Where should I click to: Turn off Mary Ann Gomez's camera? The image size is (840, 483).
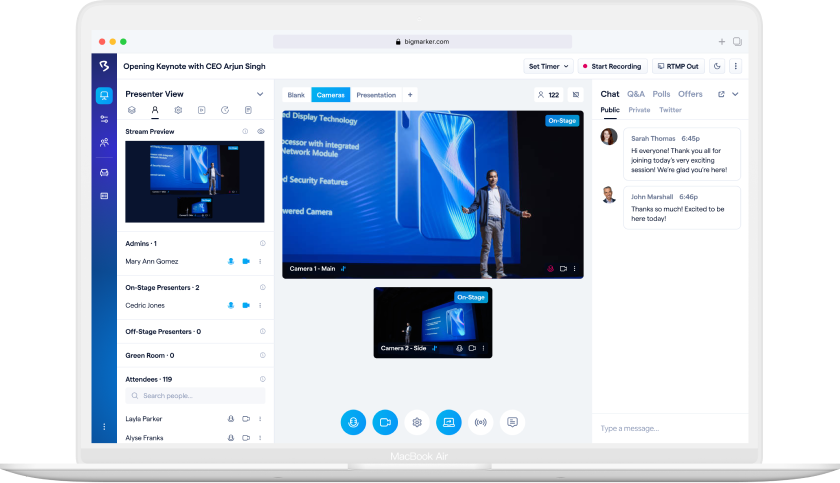pos(246,261)
